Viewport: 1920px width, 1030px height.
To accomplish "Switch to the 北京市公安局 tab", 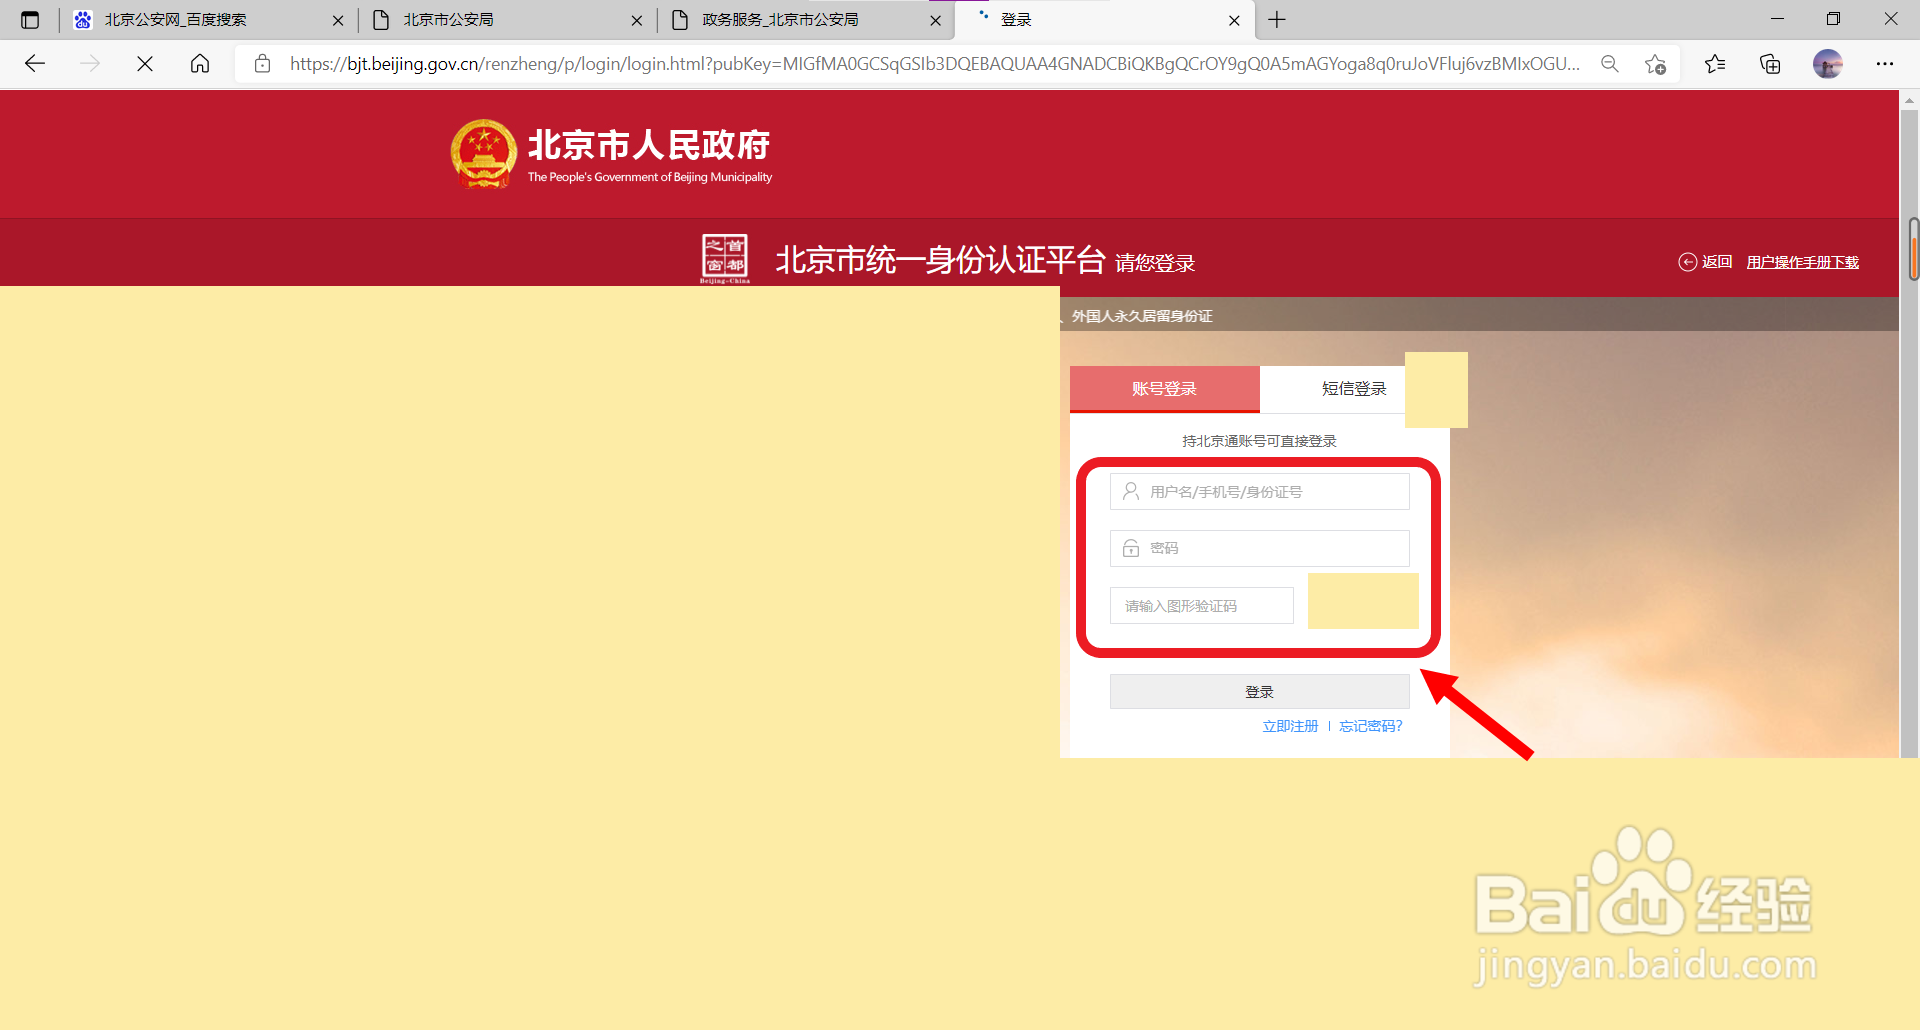I will click(x=505, y=20).
